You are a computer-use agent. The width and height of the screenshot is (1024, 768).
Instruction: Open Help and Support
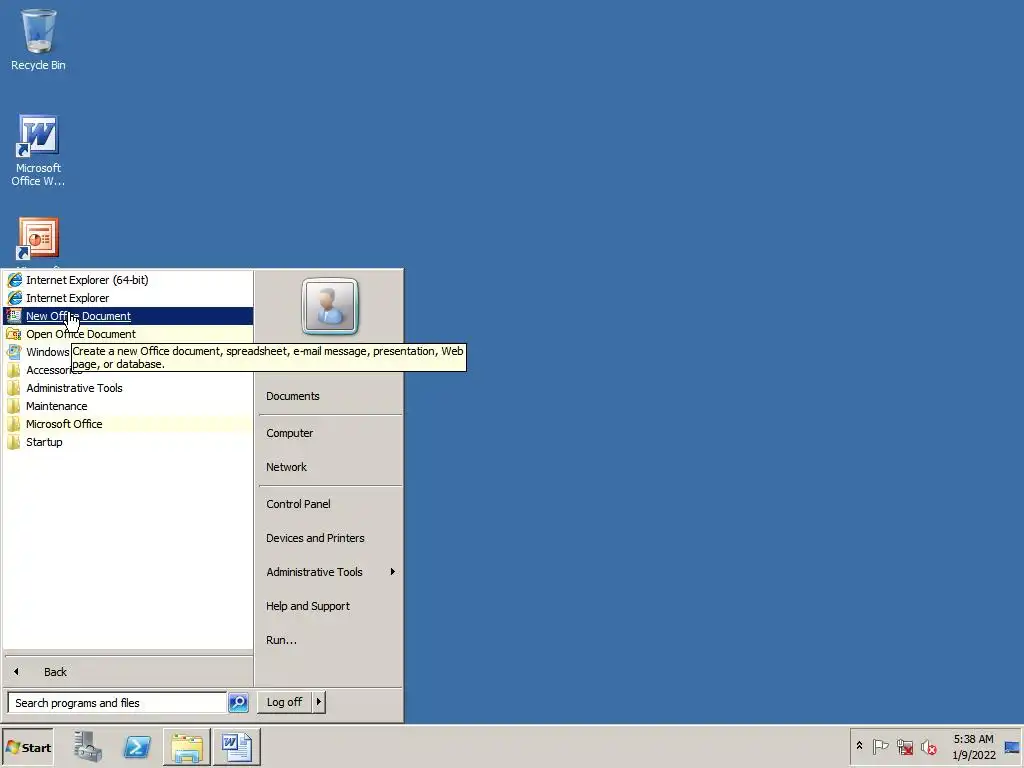click(330, 605)
